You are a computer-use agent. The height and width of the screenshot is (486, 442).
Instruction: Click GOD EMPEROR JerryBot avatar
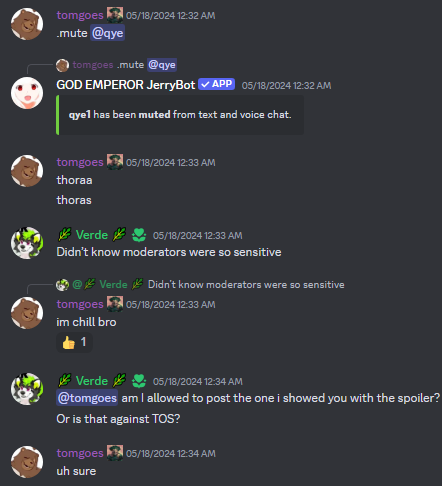coord(27,93)
